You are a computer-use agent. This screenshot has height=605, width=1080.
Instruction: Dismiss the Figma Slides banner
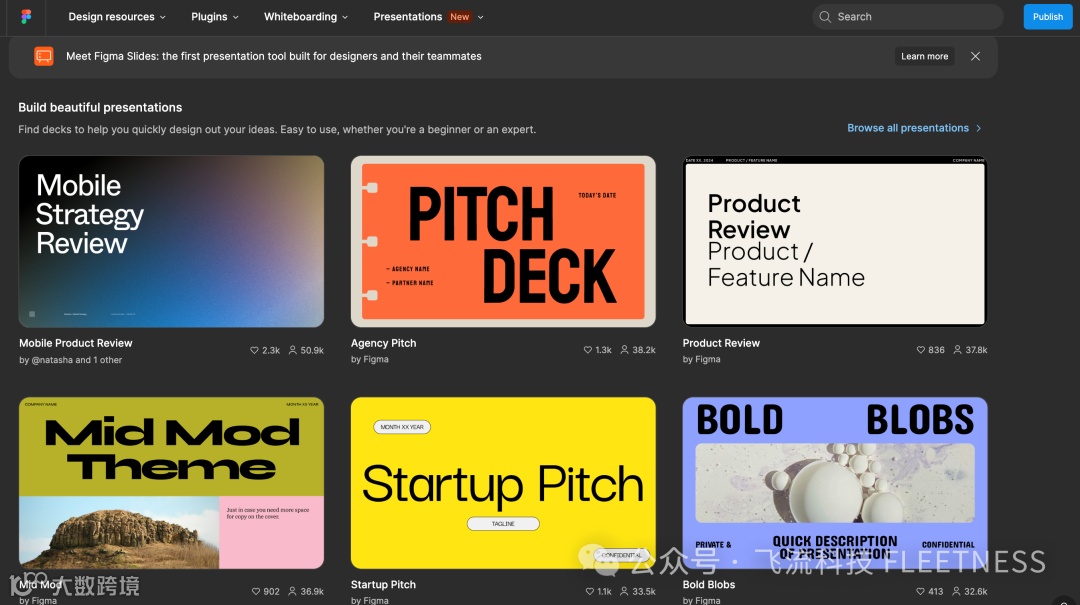[975, 57]
